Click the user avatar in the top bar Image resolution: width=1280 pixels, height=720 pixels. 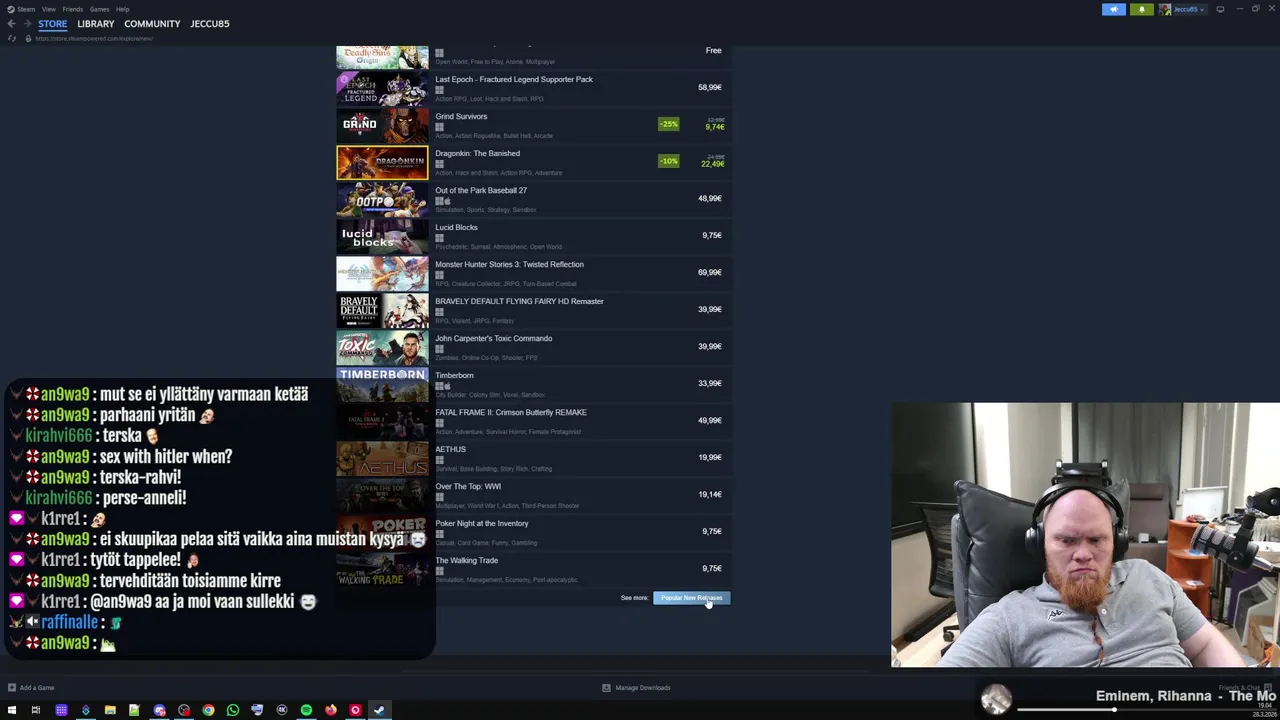point(1165,9)
